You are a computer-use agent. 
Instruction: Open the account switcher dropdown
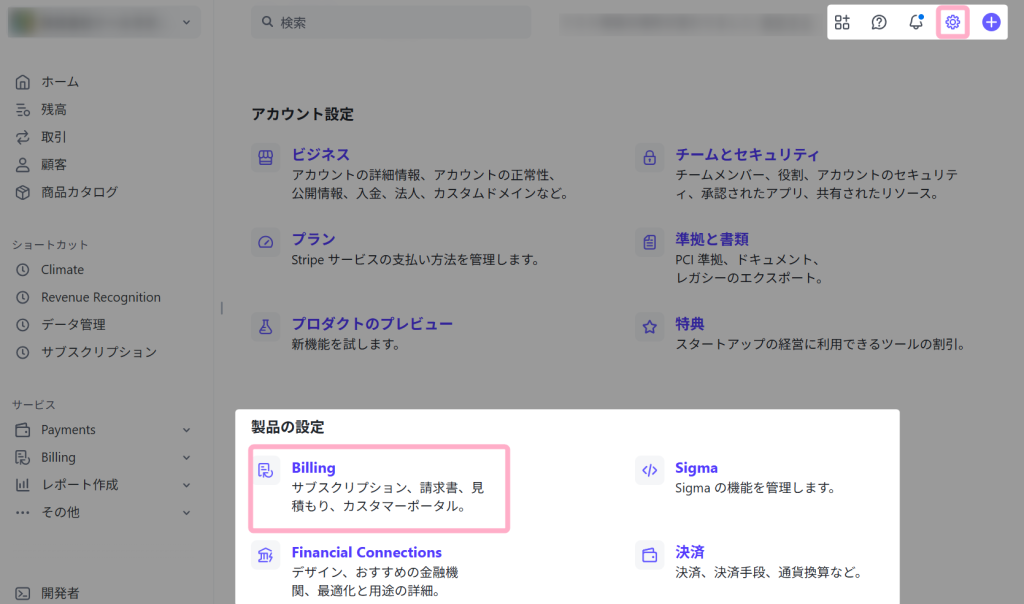click(x=104, y=22)
